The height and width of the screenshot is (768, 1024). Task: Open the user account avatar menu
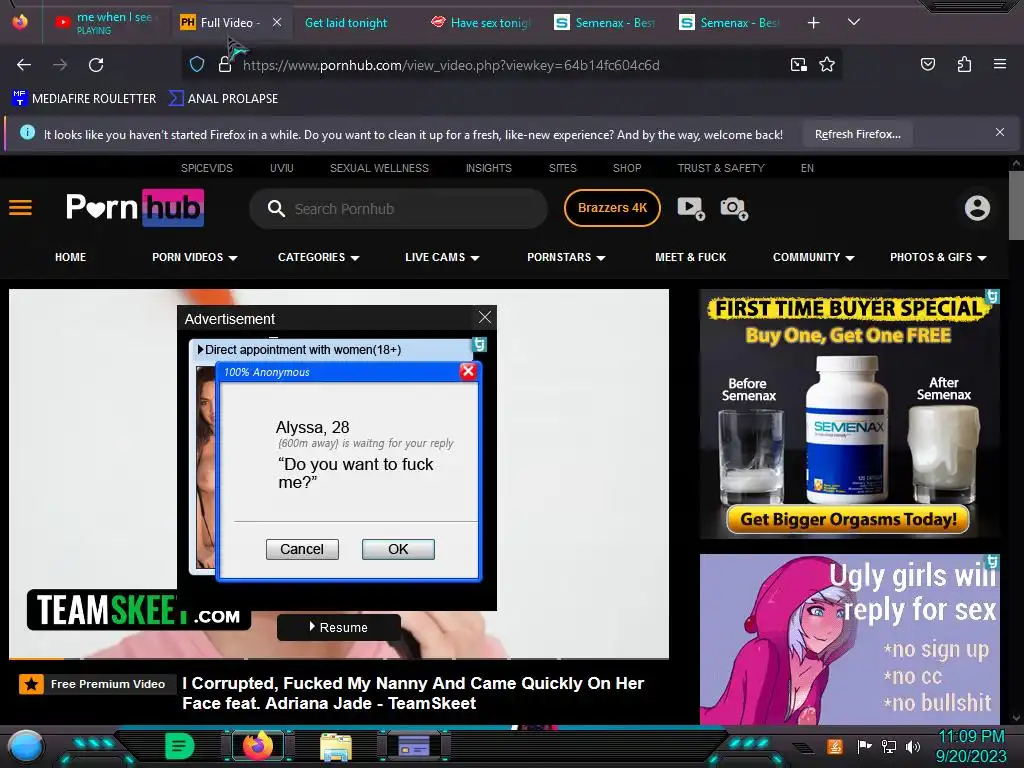coord(977,208)
